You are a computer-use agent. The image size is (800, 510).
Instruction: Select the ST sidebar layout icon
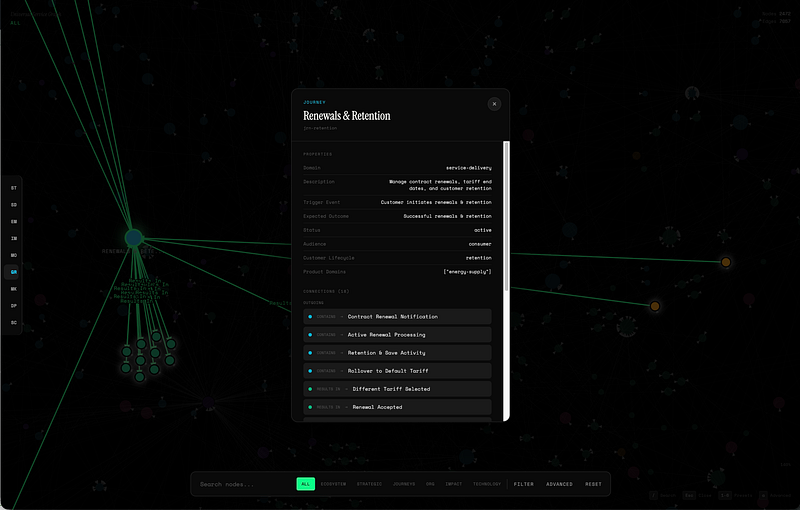pyautogui.click(x=14, y=188)
